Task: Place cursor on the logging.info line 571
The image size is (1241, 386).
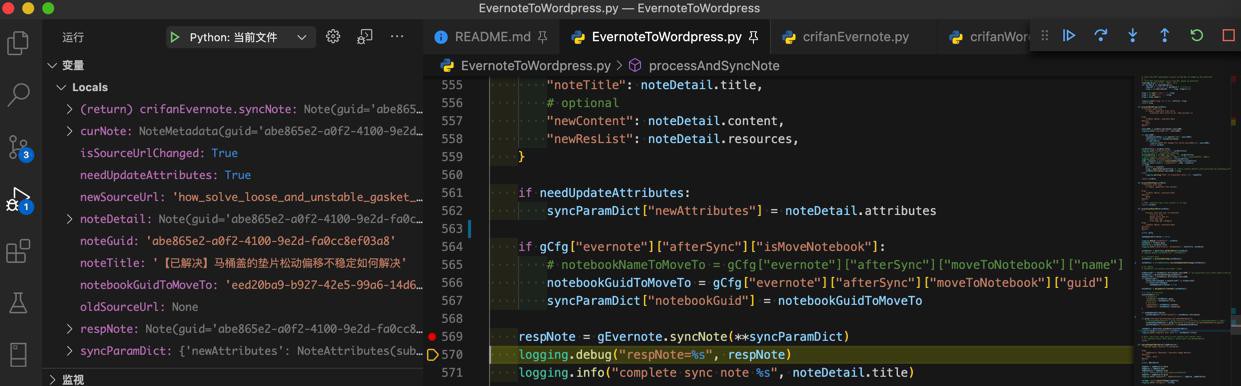Action: 716,373
